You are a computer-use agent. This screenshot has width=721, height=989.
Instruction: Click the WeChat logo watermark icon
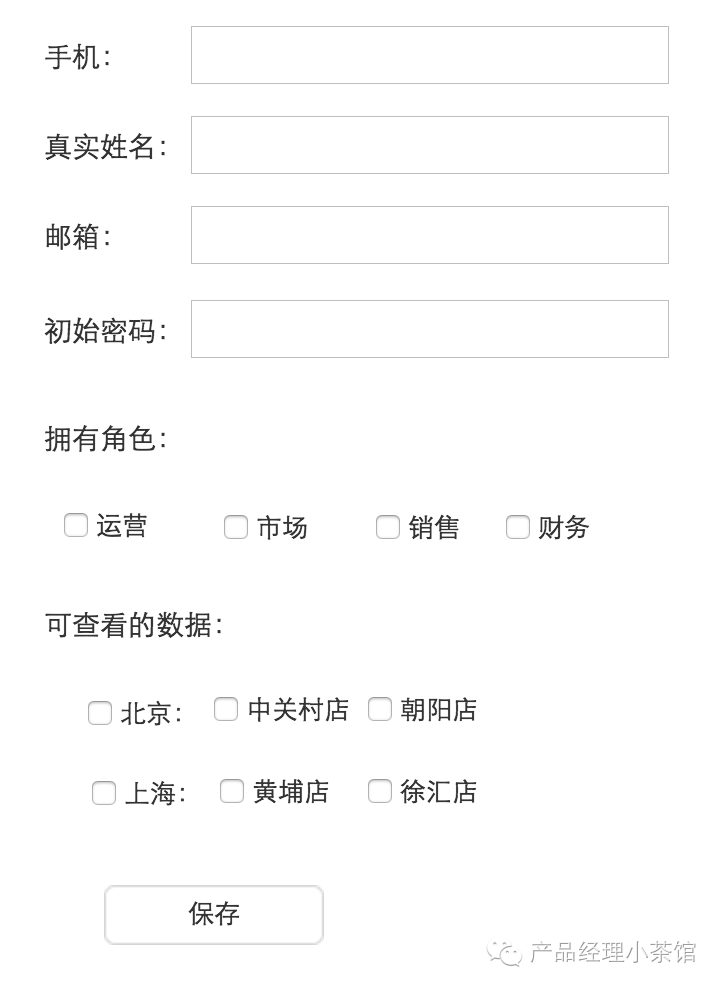pos(505,953)
